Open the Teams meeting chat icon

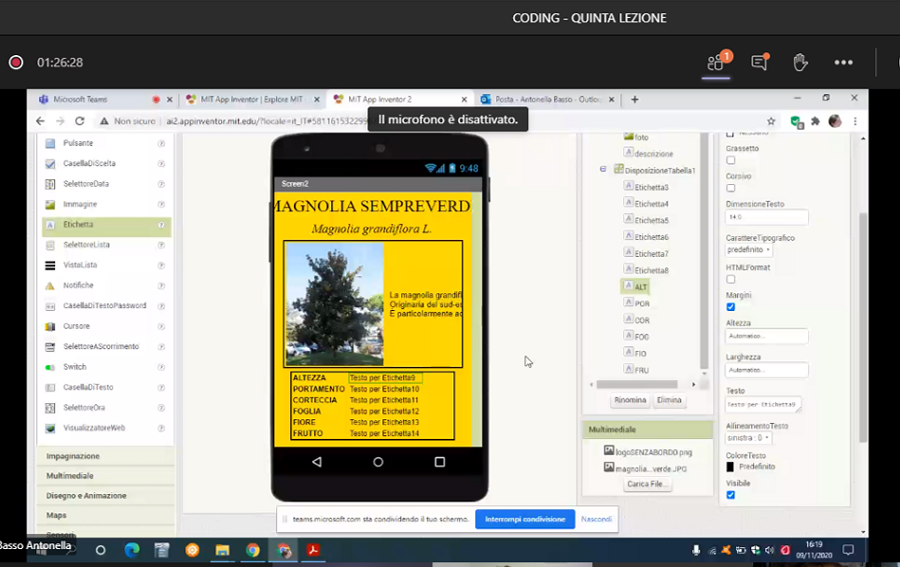(x=759, y=62)
